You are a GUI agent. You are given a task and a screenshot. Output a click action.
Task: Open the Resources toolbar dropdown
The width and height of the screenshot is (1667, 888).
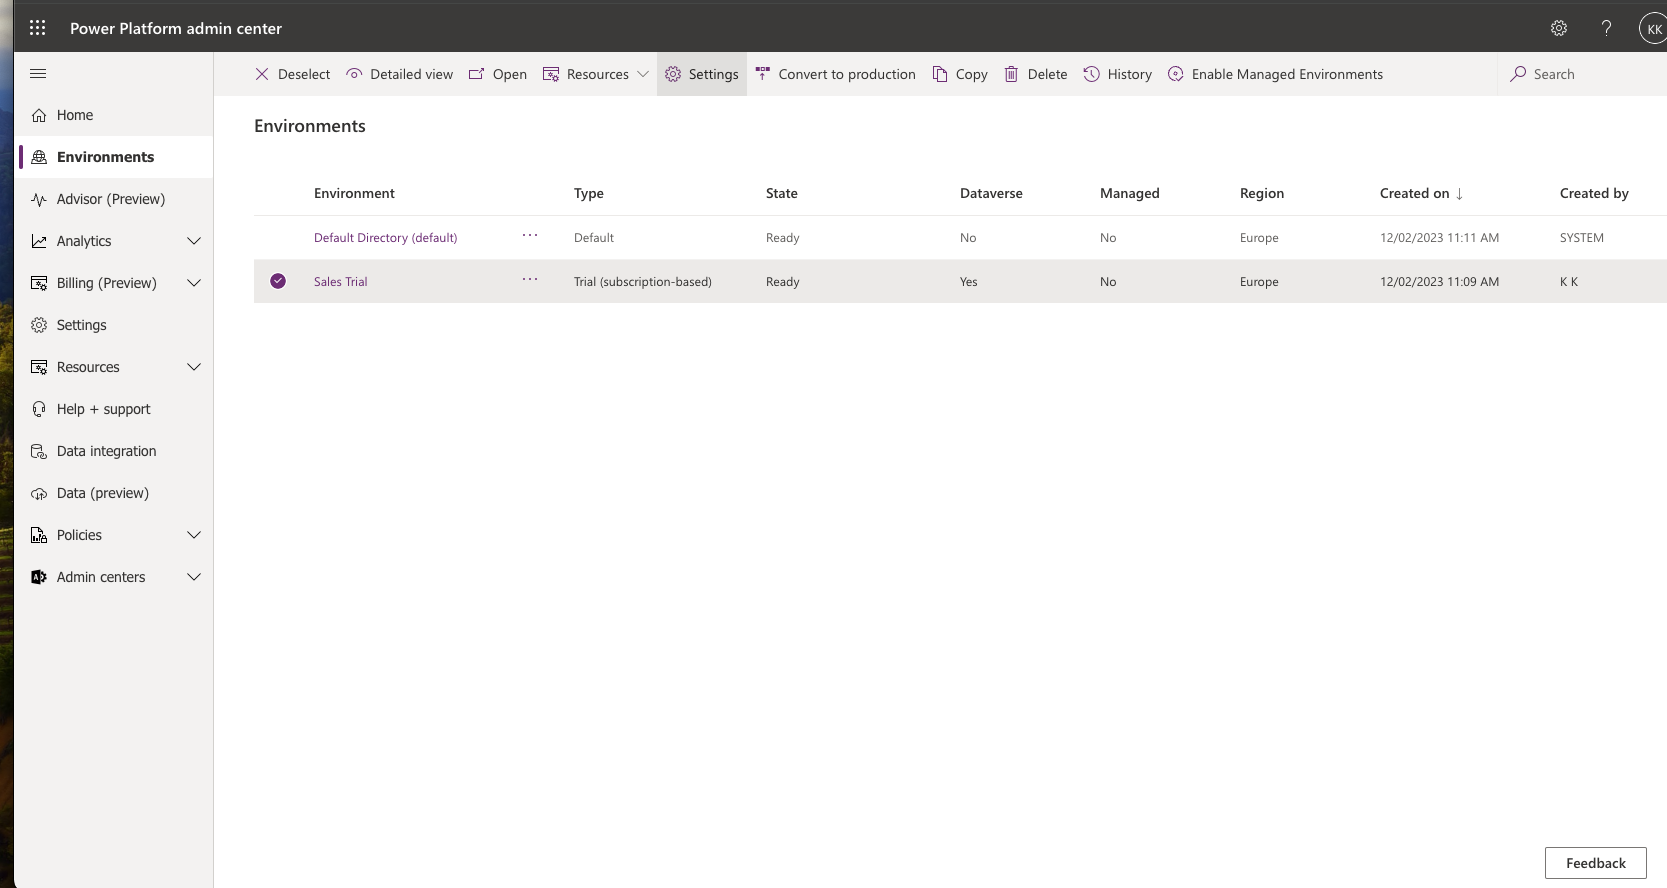coord(595,74)
